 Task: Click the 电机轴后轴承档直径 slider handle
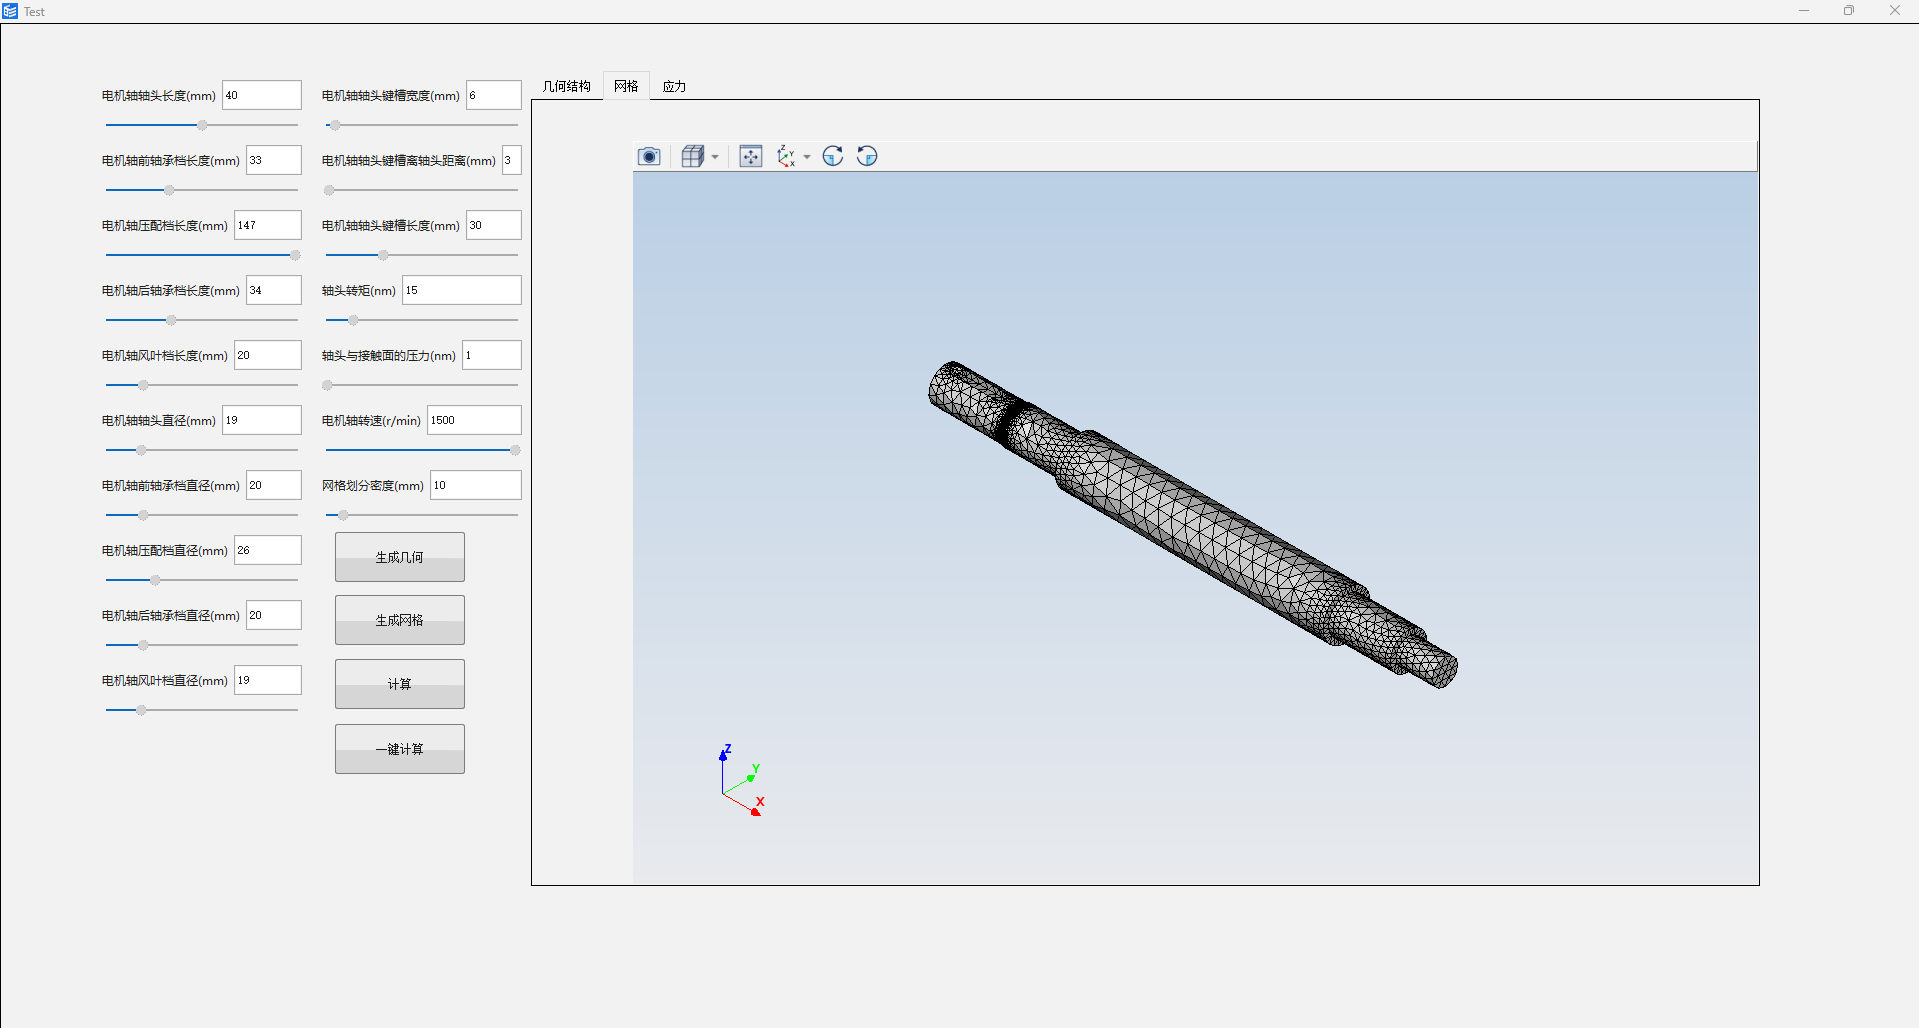pyautogui.click(x=143, y=645)
